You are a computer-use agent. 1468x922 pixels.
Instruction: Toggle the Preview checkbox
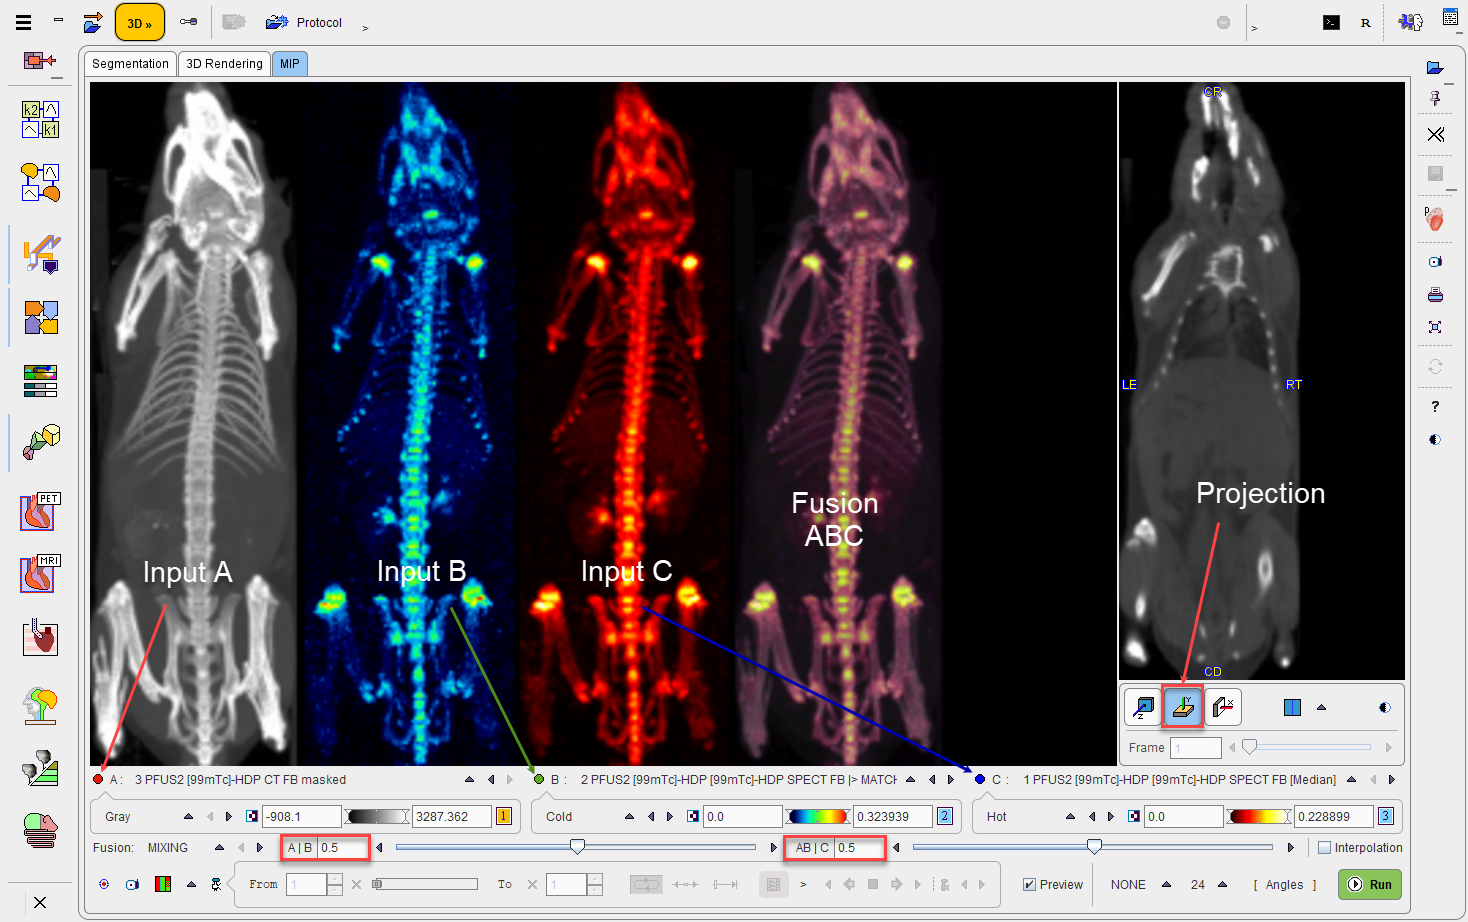(1029, 884)
